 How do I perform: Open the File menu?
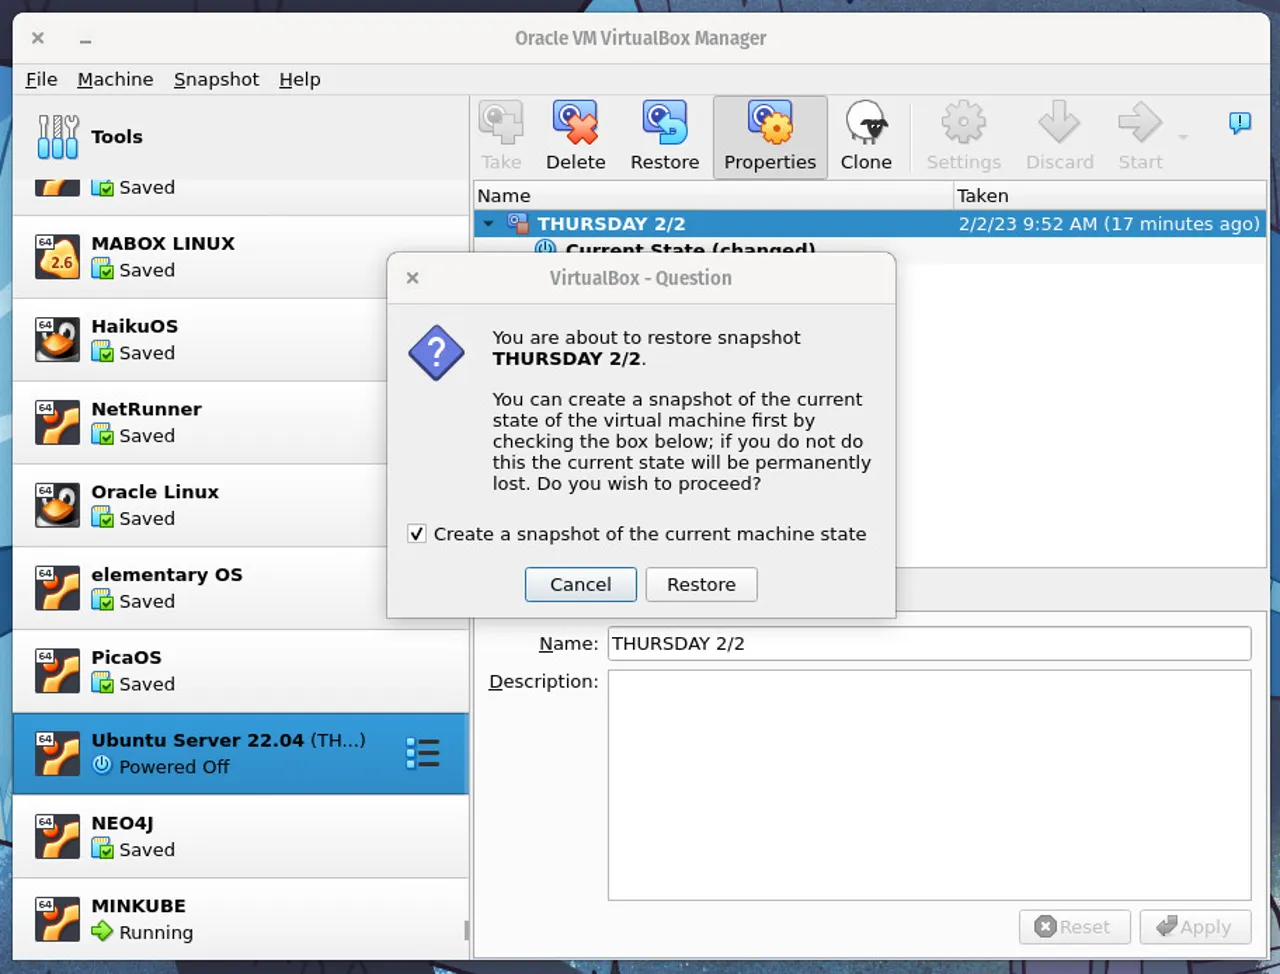pos(41,79)
